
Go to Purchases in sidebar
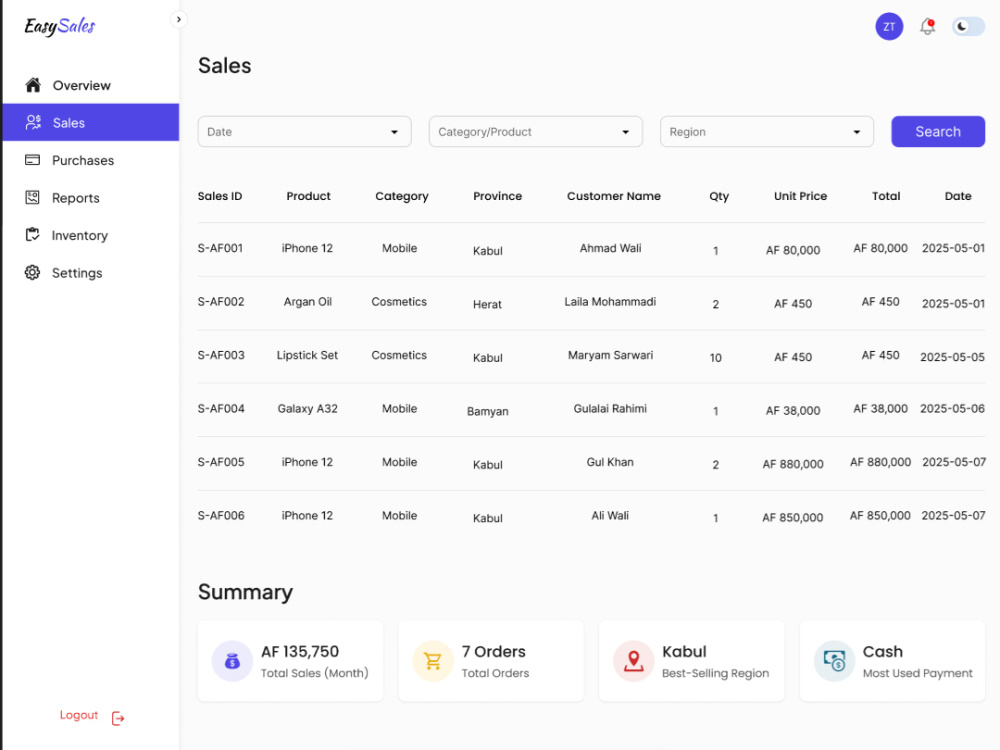(x=91, y=160)
